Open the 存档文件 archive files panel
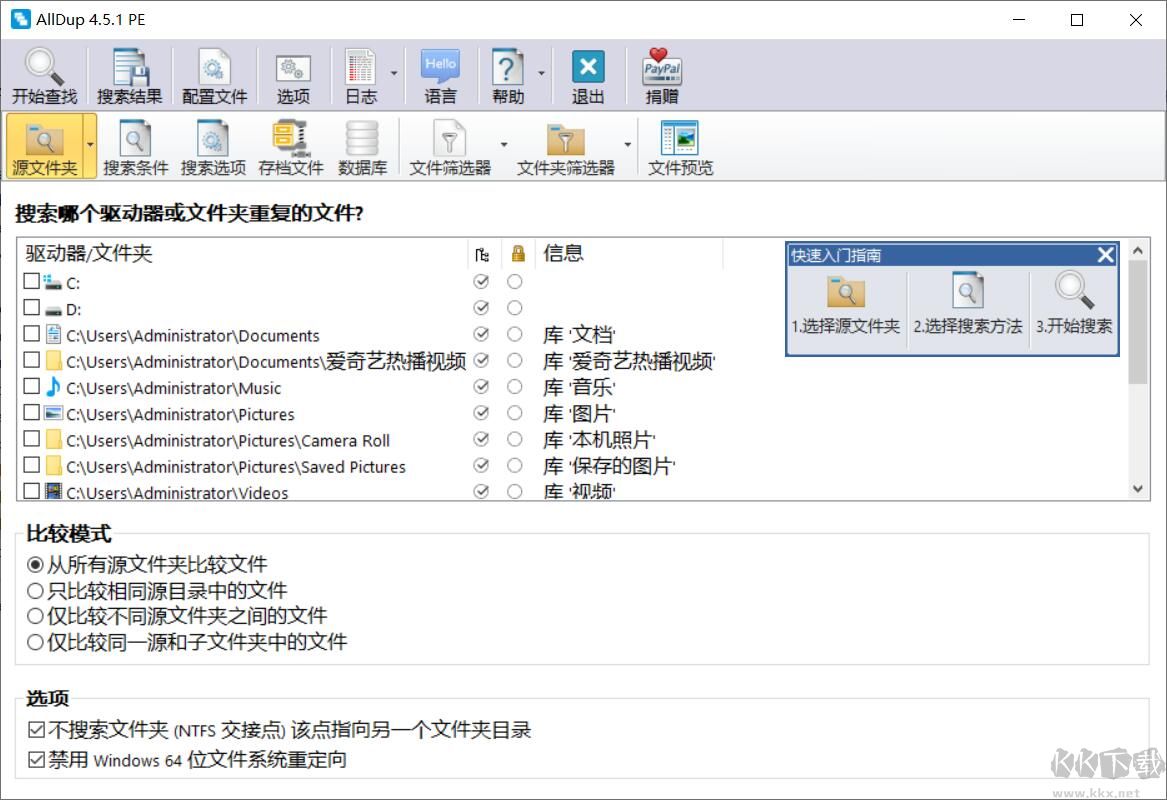This screenshot has height=800, width=1167. coord(289,140)
